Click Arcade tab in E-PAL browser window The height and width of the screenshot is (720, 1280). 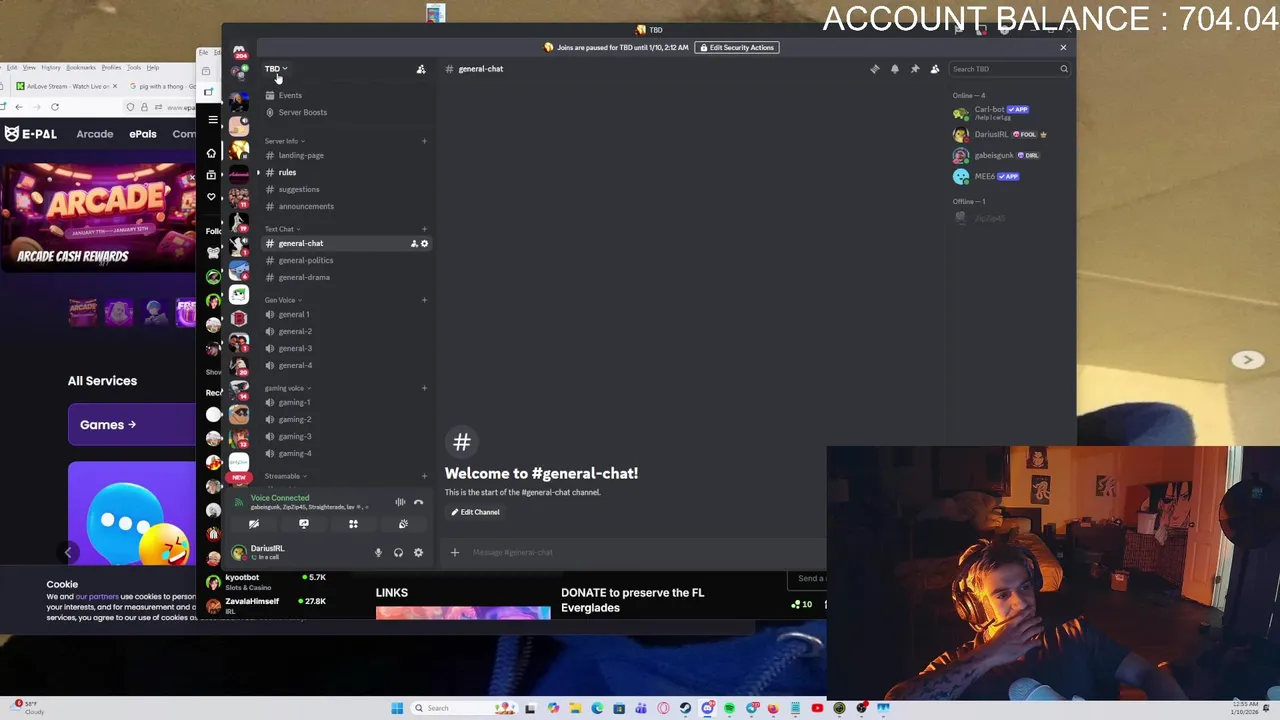95,134
